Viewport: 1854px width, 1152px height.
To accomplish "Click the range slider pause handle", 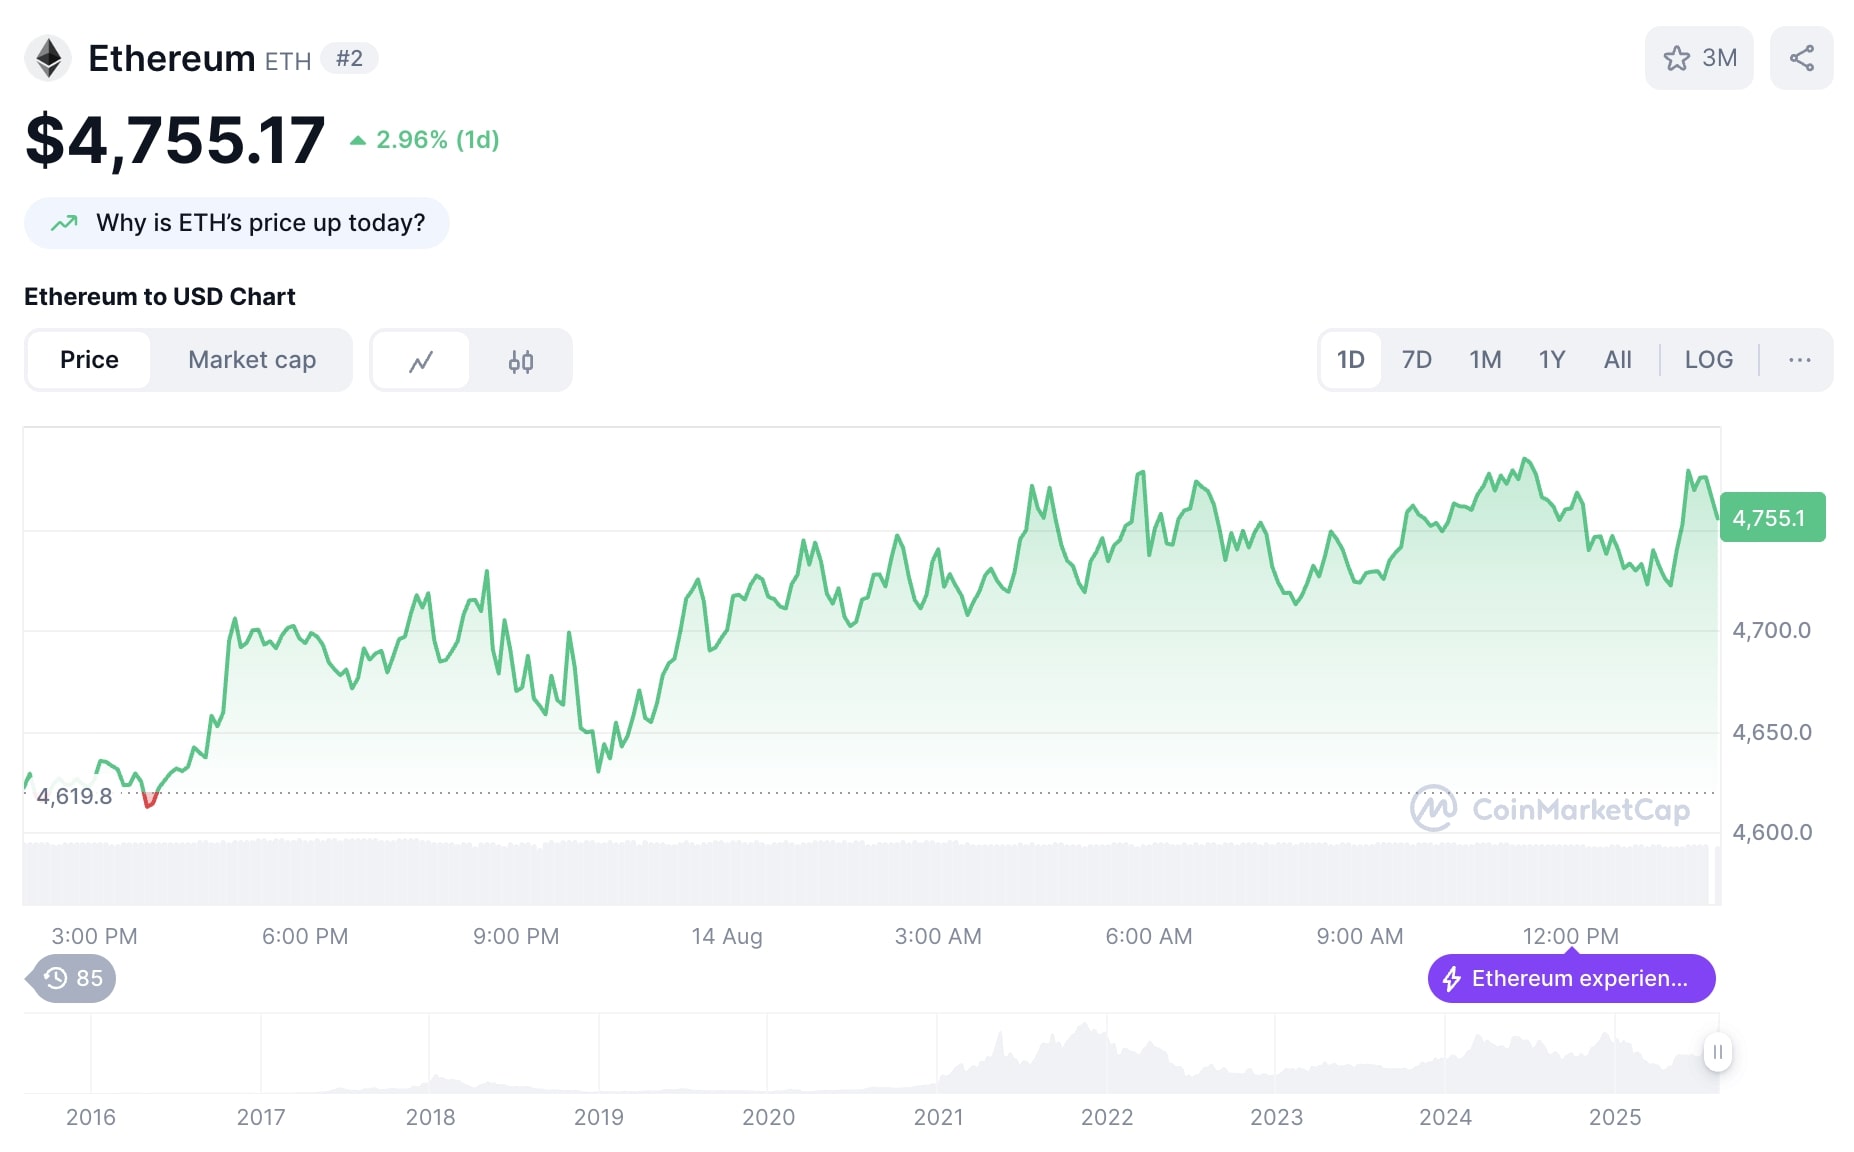I will point(1717,1052).
